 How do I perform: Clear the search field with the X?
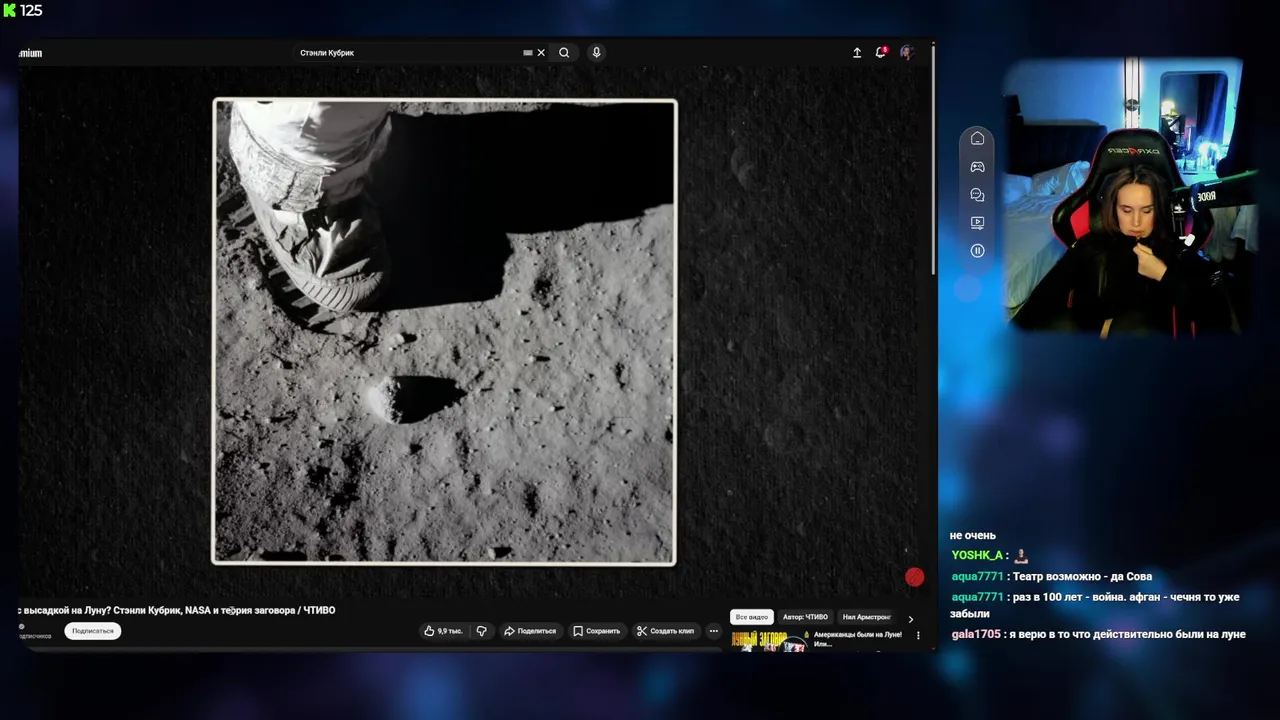(541, 53)
